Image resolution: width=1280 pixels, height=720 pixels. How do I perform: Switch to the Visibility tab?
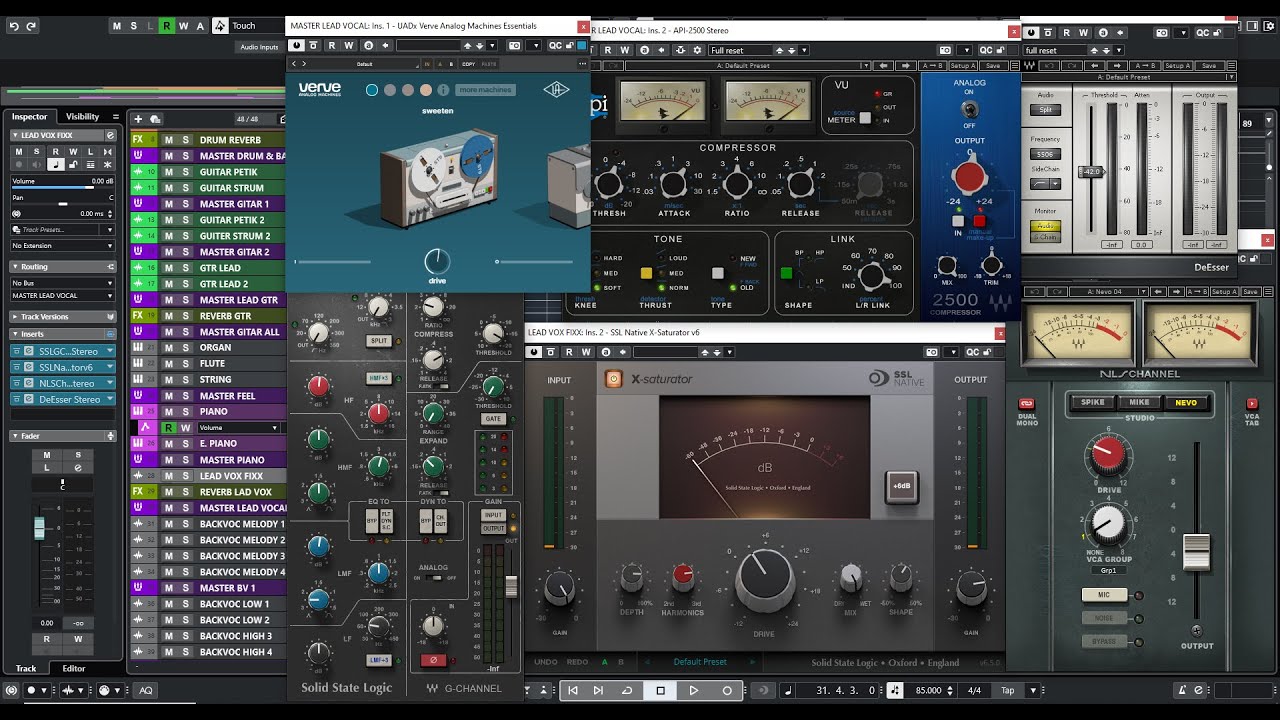coord(83,117)
